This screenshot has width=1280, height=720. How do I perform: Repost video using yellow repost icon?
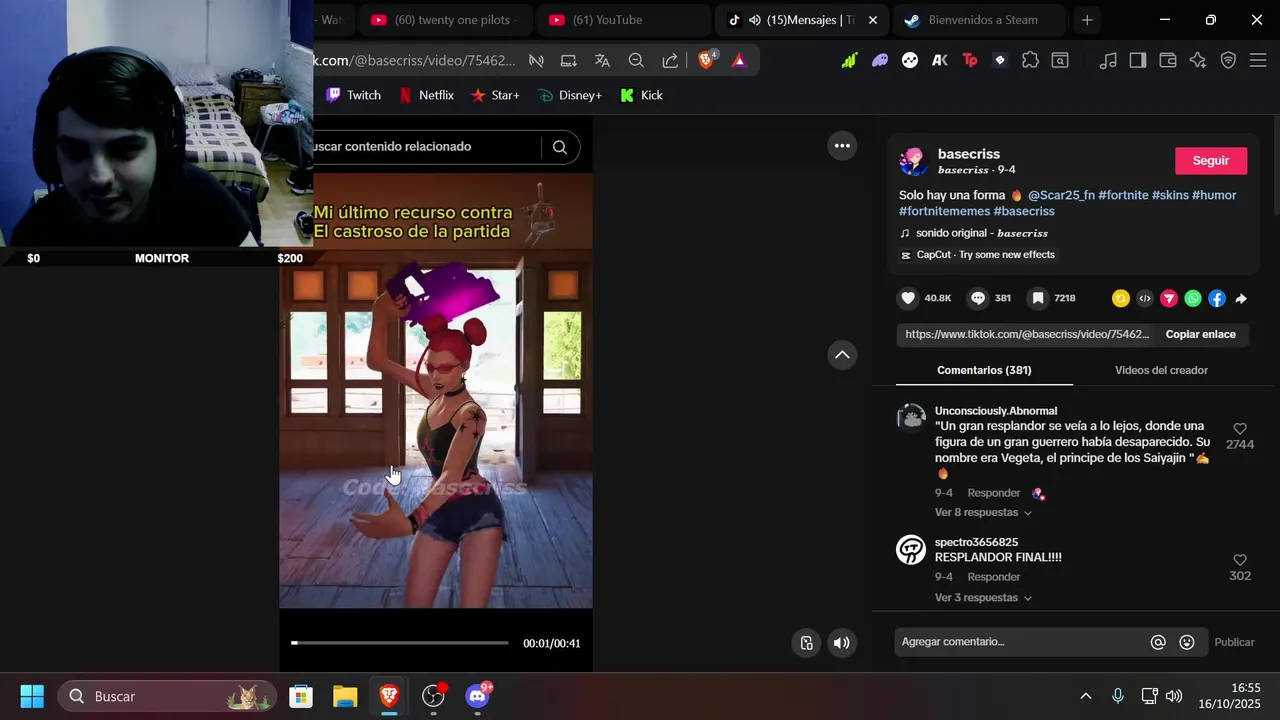[1121, 298]
